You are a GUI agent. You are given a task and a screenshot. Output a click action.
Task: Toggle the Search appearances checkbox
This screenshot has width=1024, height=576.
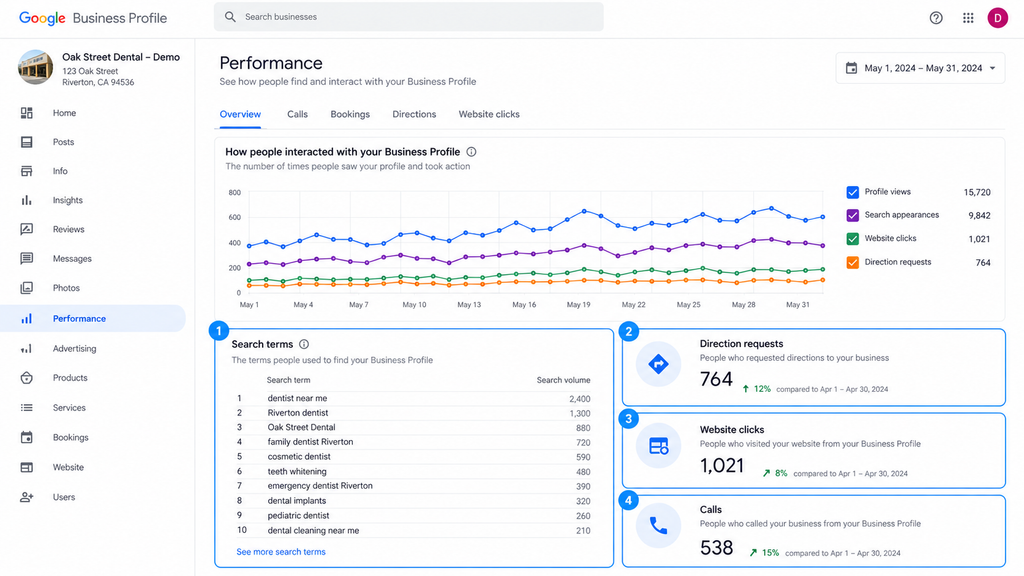click(852, 216)
